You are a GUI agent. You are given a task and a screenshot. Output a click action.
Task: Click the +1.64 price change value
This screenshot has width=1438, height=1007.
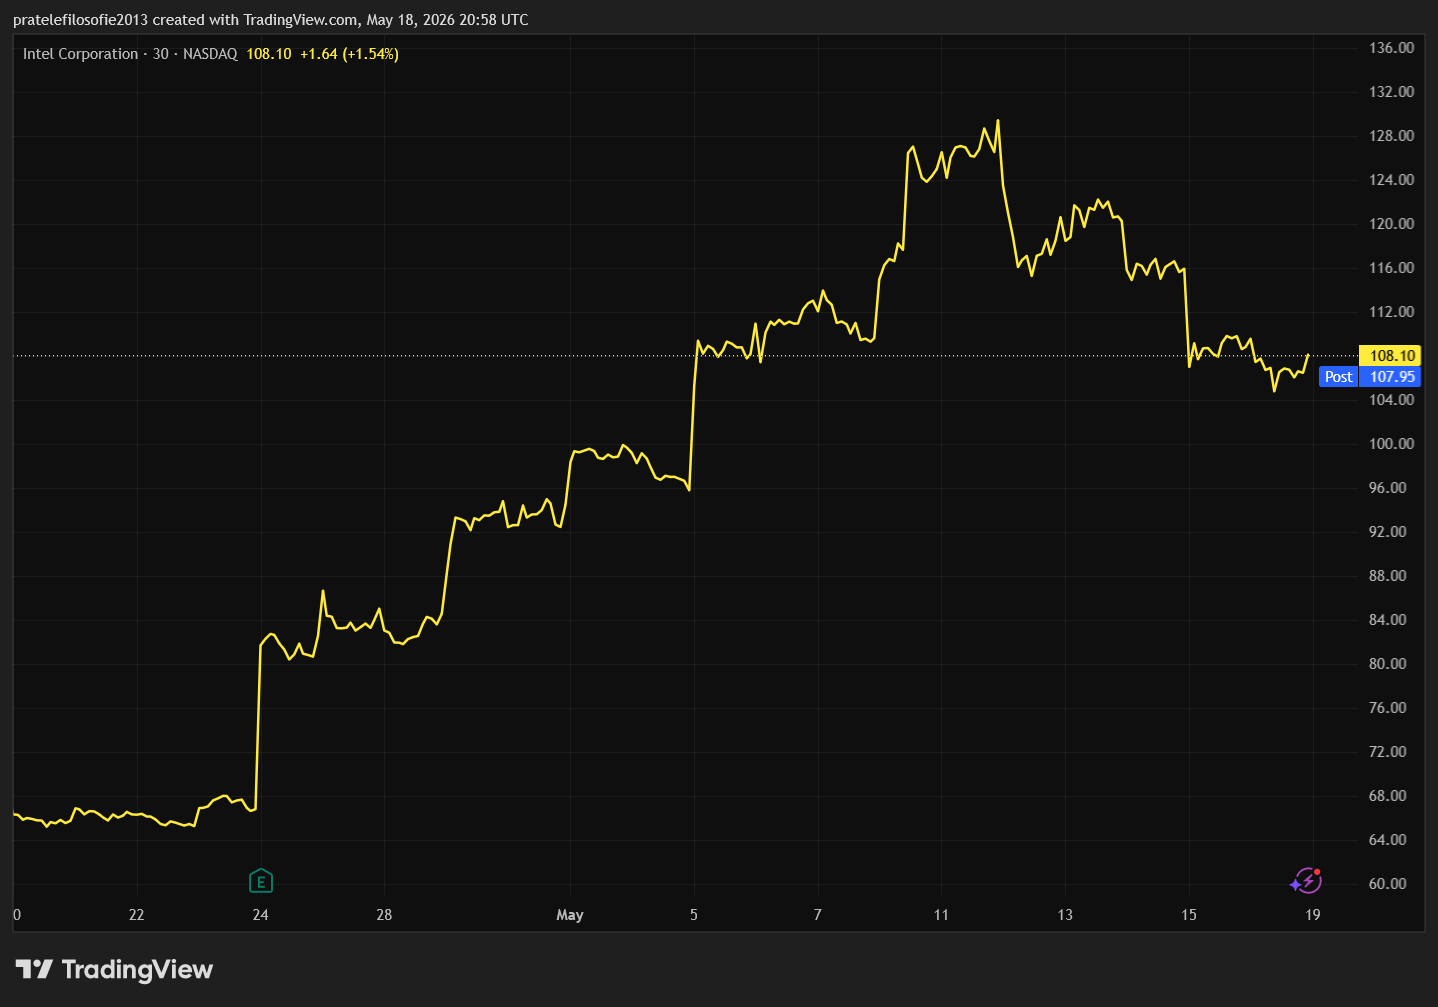(x=319, y=54)
